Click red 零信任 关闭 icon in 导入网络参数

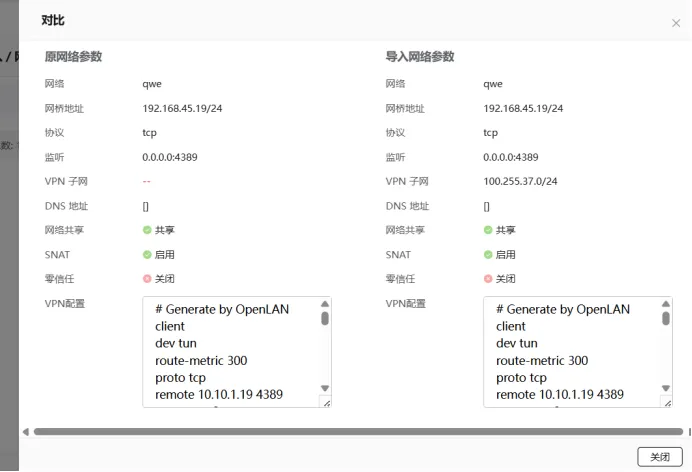click(x=488, y=279)
